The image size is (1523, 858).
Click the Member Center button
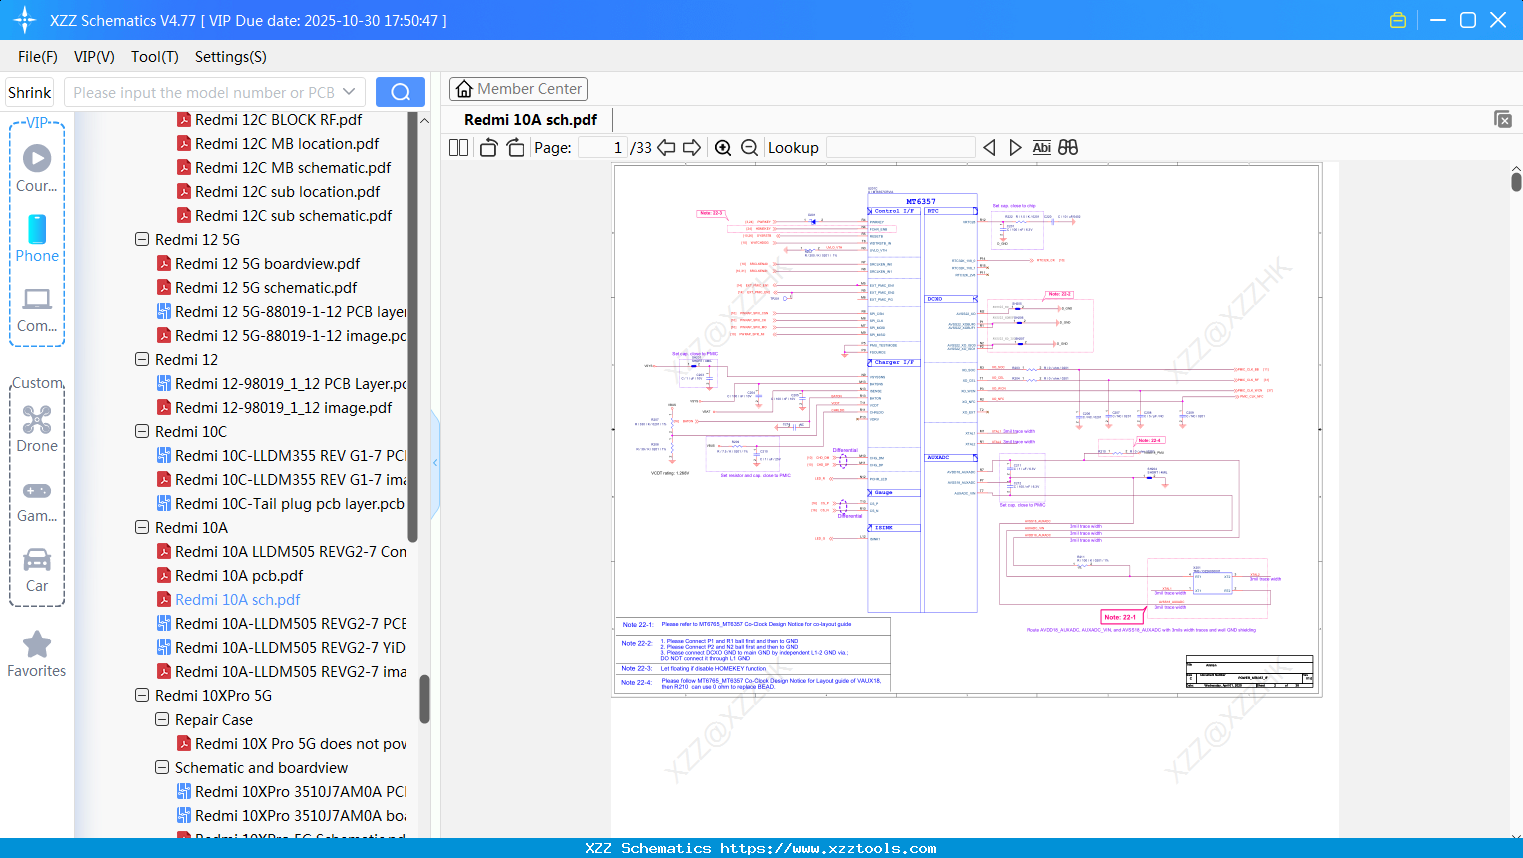pos(518,89)
